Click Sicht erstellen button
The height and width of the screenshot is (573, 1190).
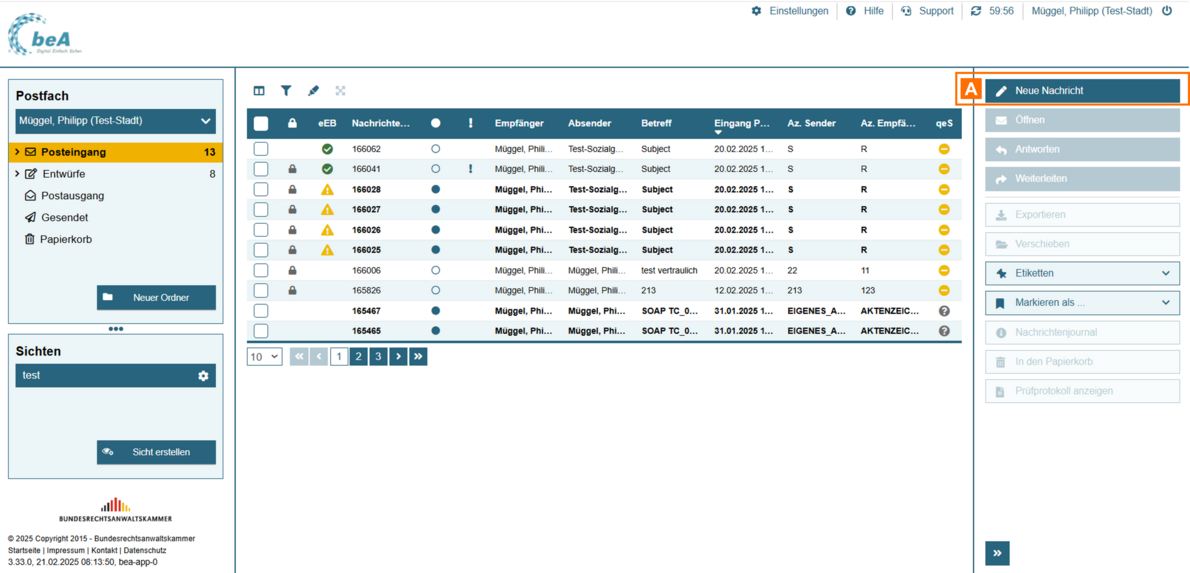coord(156,452)
